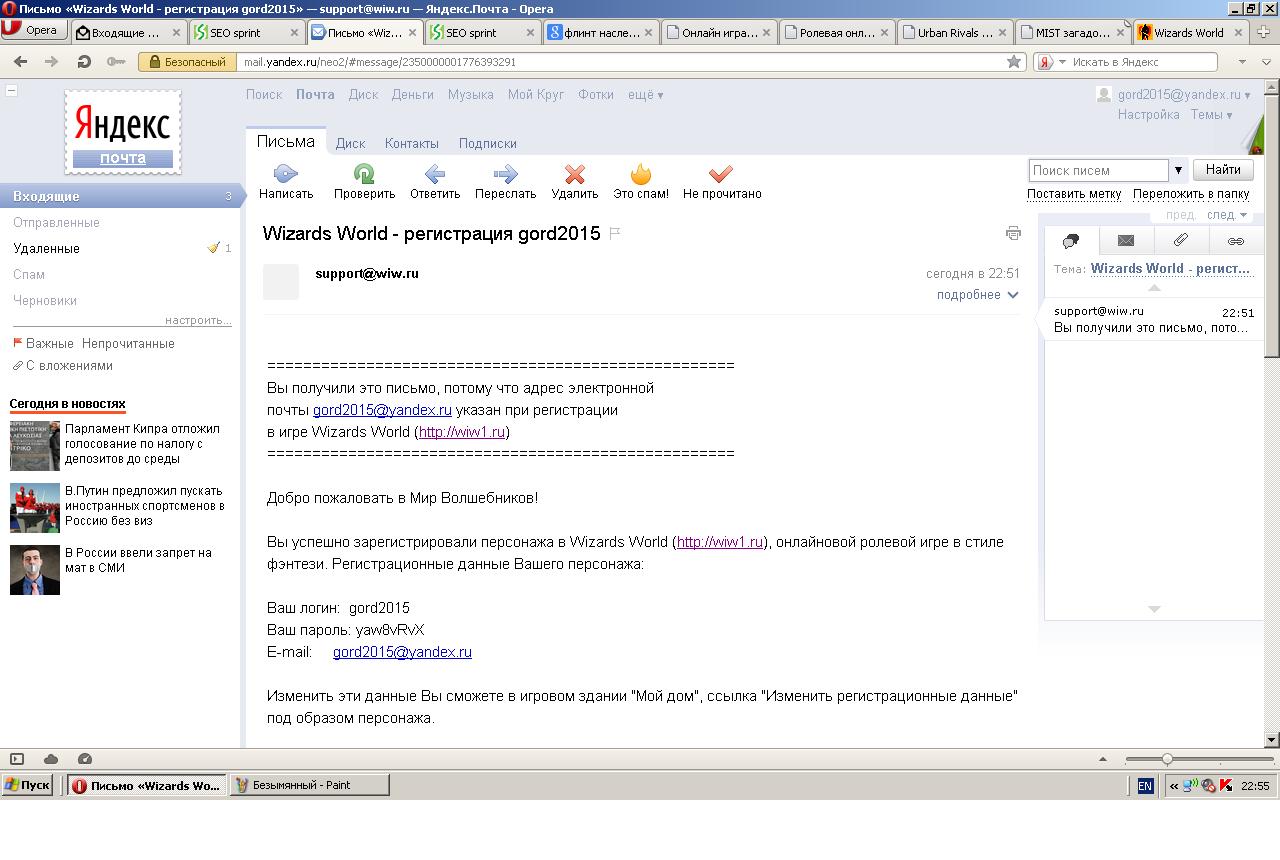Viewport: 1280px width, 860px height.
Task: Open the Темы themes dropdown
Action: [x=1211, y=115]
